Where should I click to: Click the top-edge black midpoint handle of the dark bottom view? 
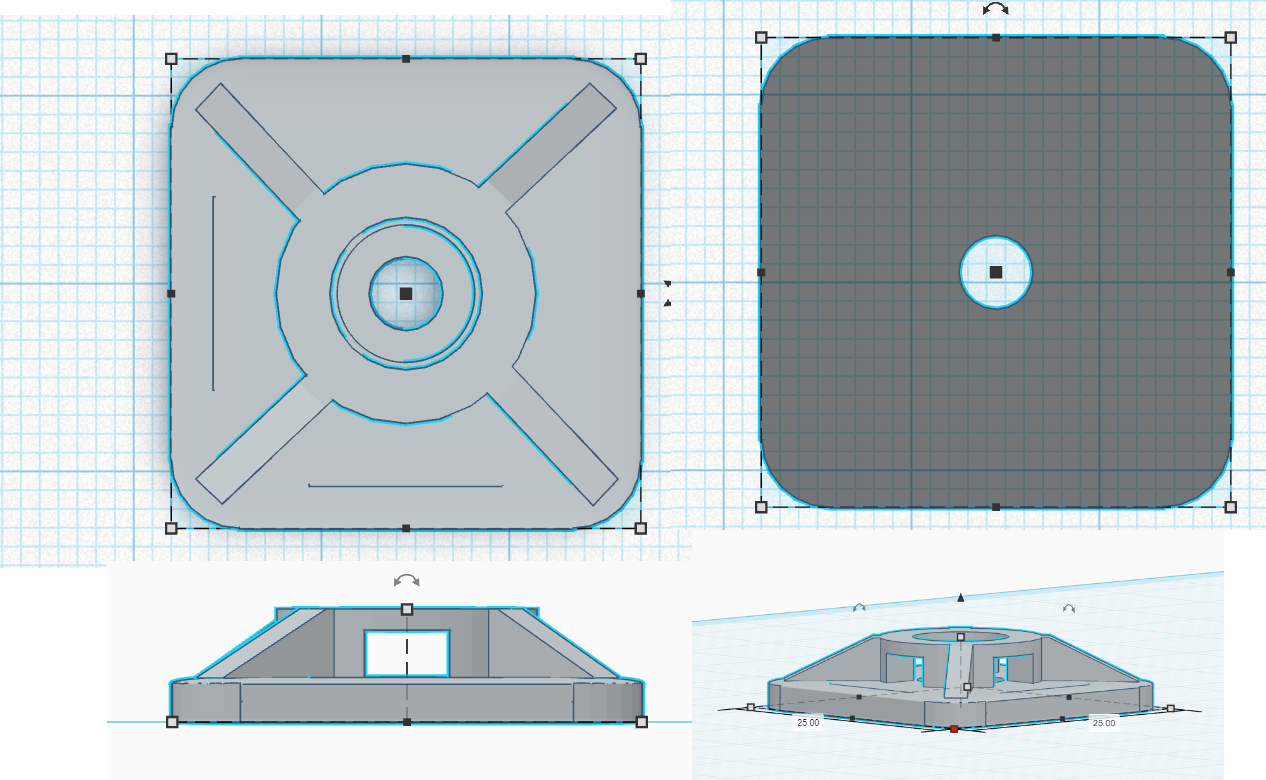tap(996, 37)
